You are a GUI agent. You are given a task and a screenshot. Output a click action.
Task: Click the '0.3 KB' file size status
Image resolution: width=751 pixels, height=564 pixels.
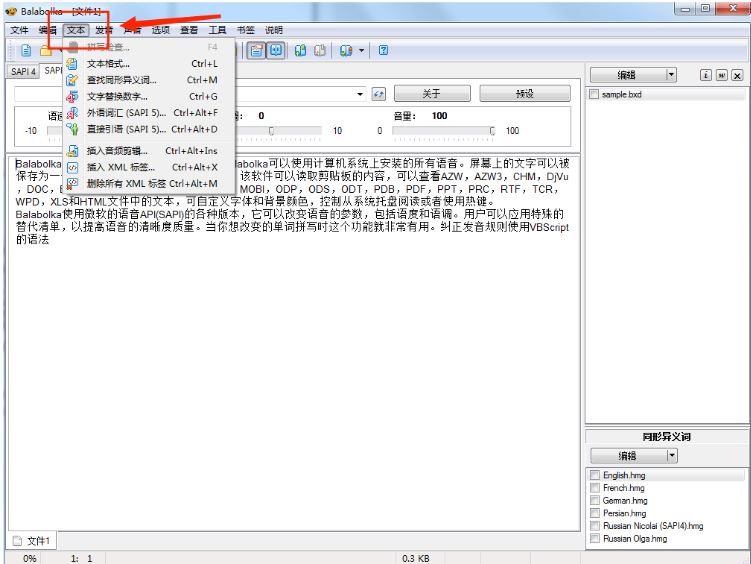[x=415, y=558]
